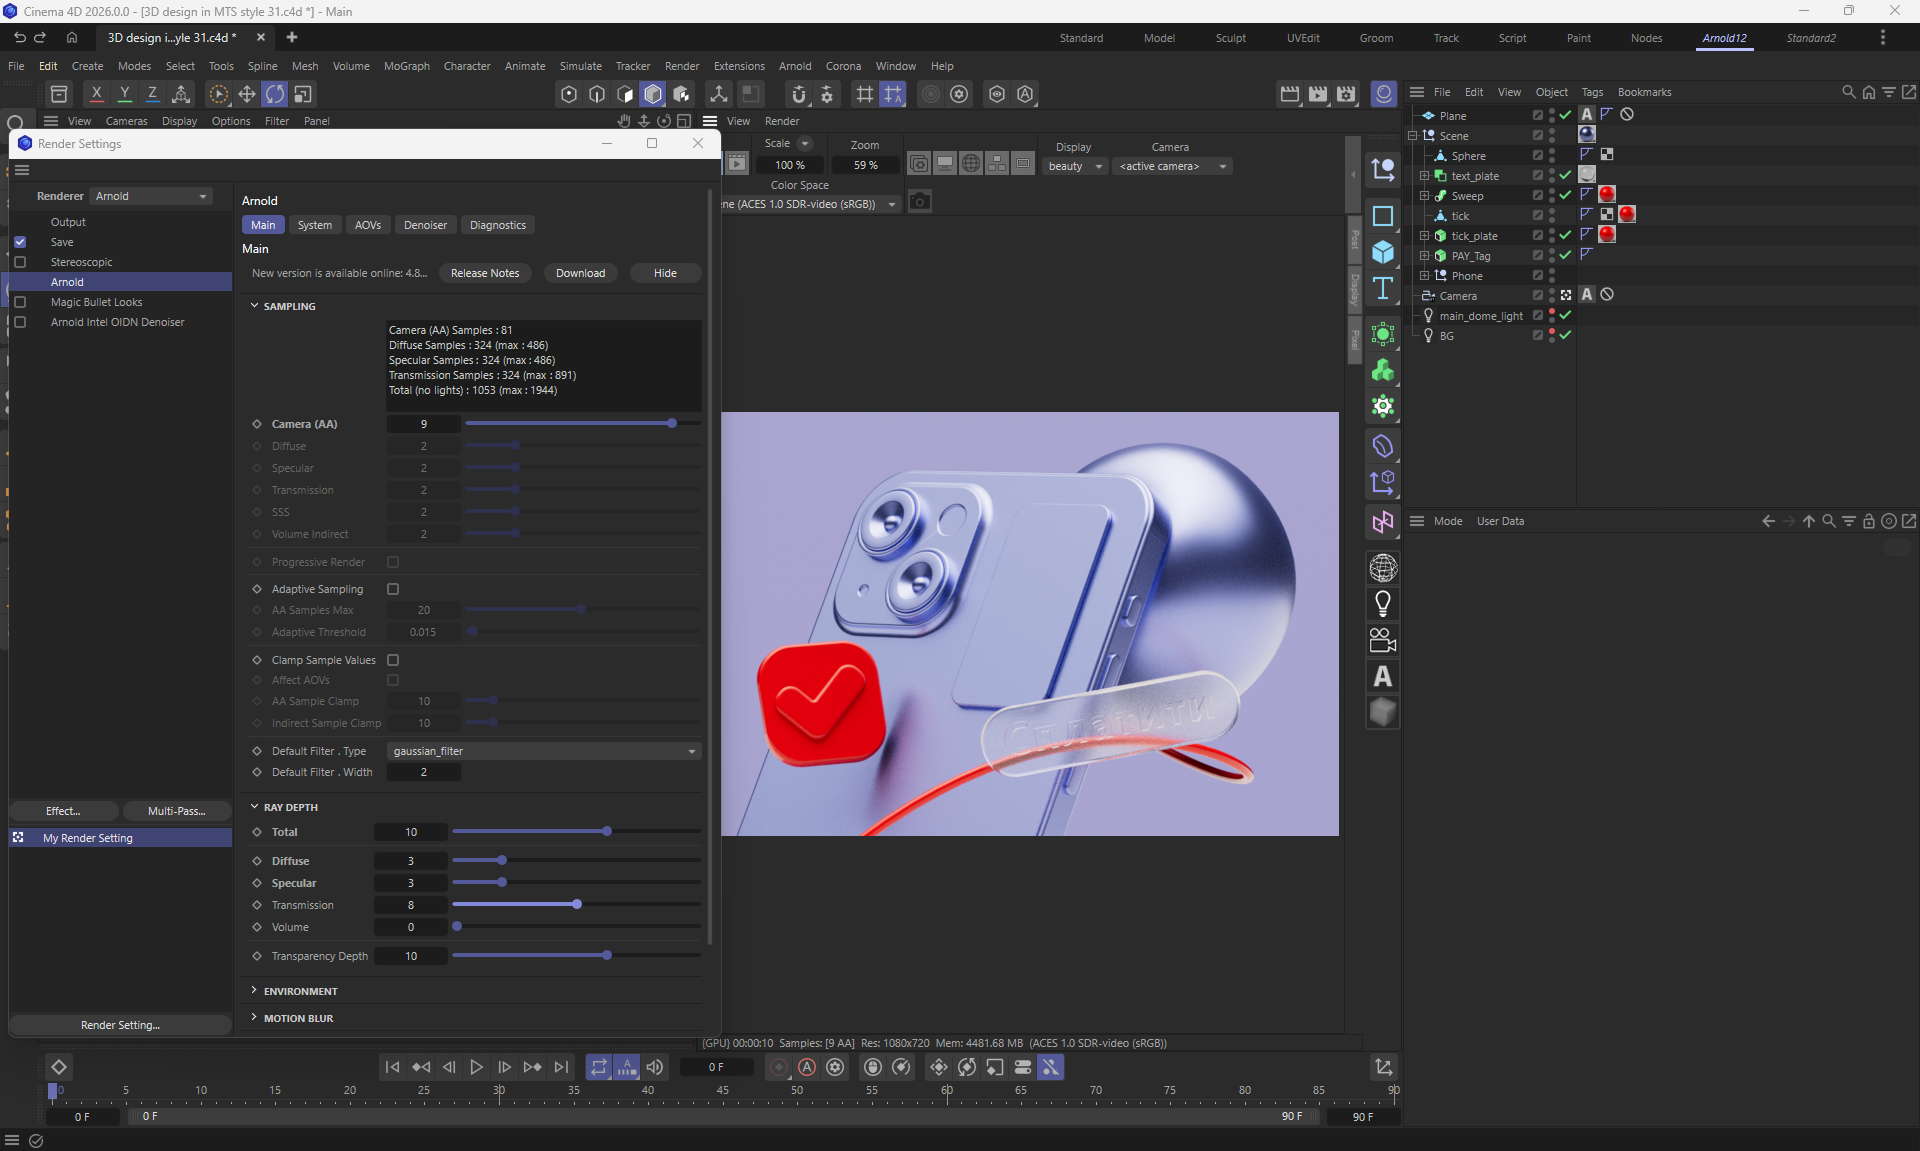
Task: Enable the Clamp Sample Values checkbox
Action: tap(393, 660)
